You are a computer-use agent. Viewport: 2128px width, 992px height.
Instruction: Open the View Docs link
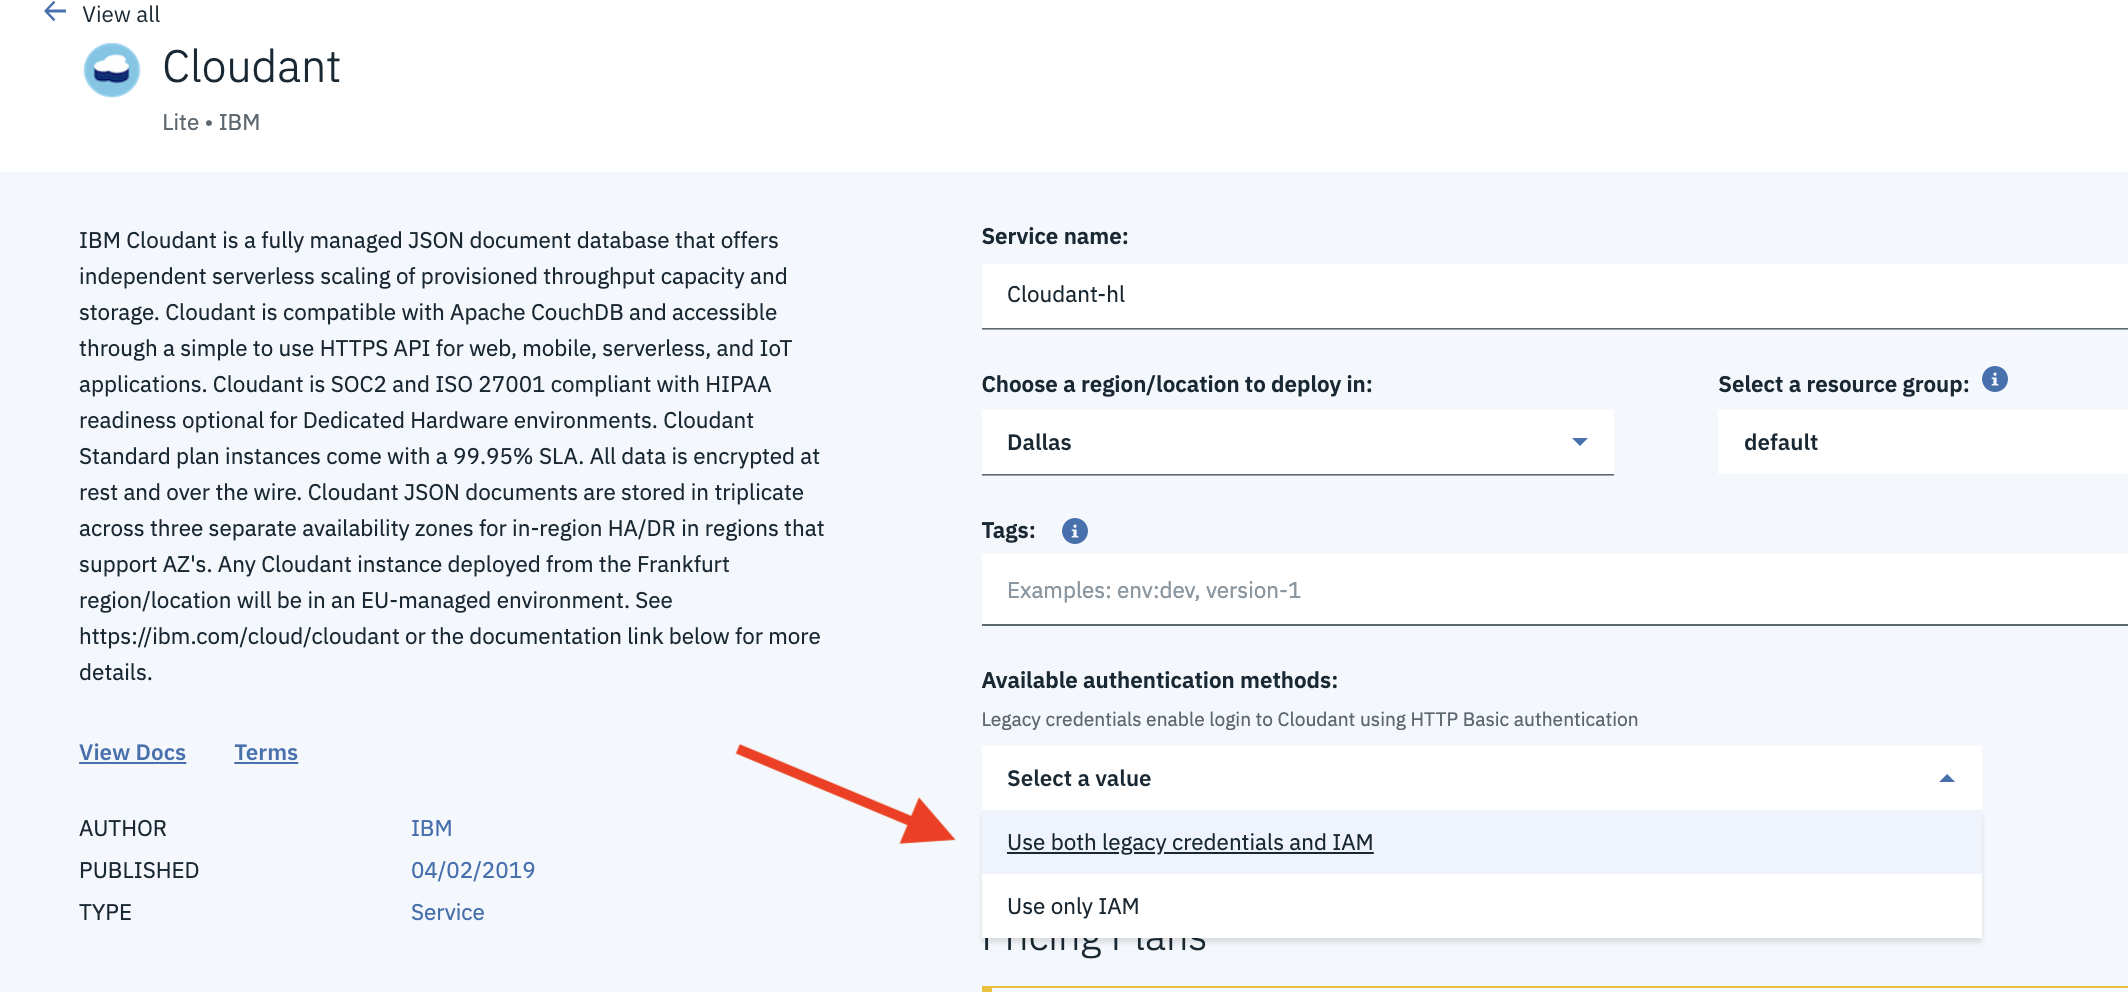132,752
